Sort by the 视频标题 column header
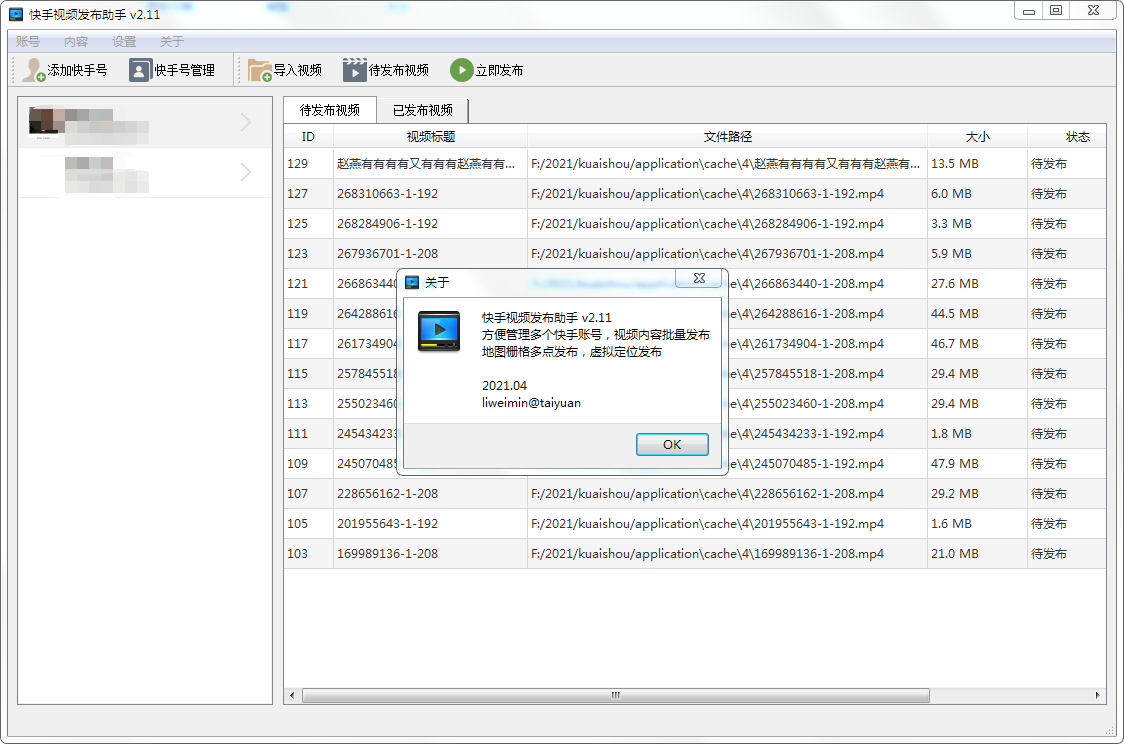The image size is (1124, 744). click(431, 136)
